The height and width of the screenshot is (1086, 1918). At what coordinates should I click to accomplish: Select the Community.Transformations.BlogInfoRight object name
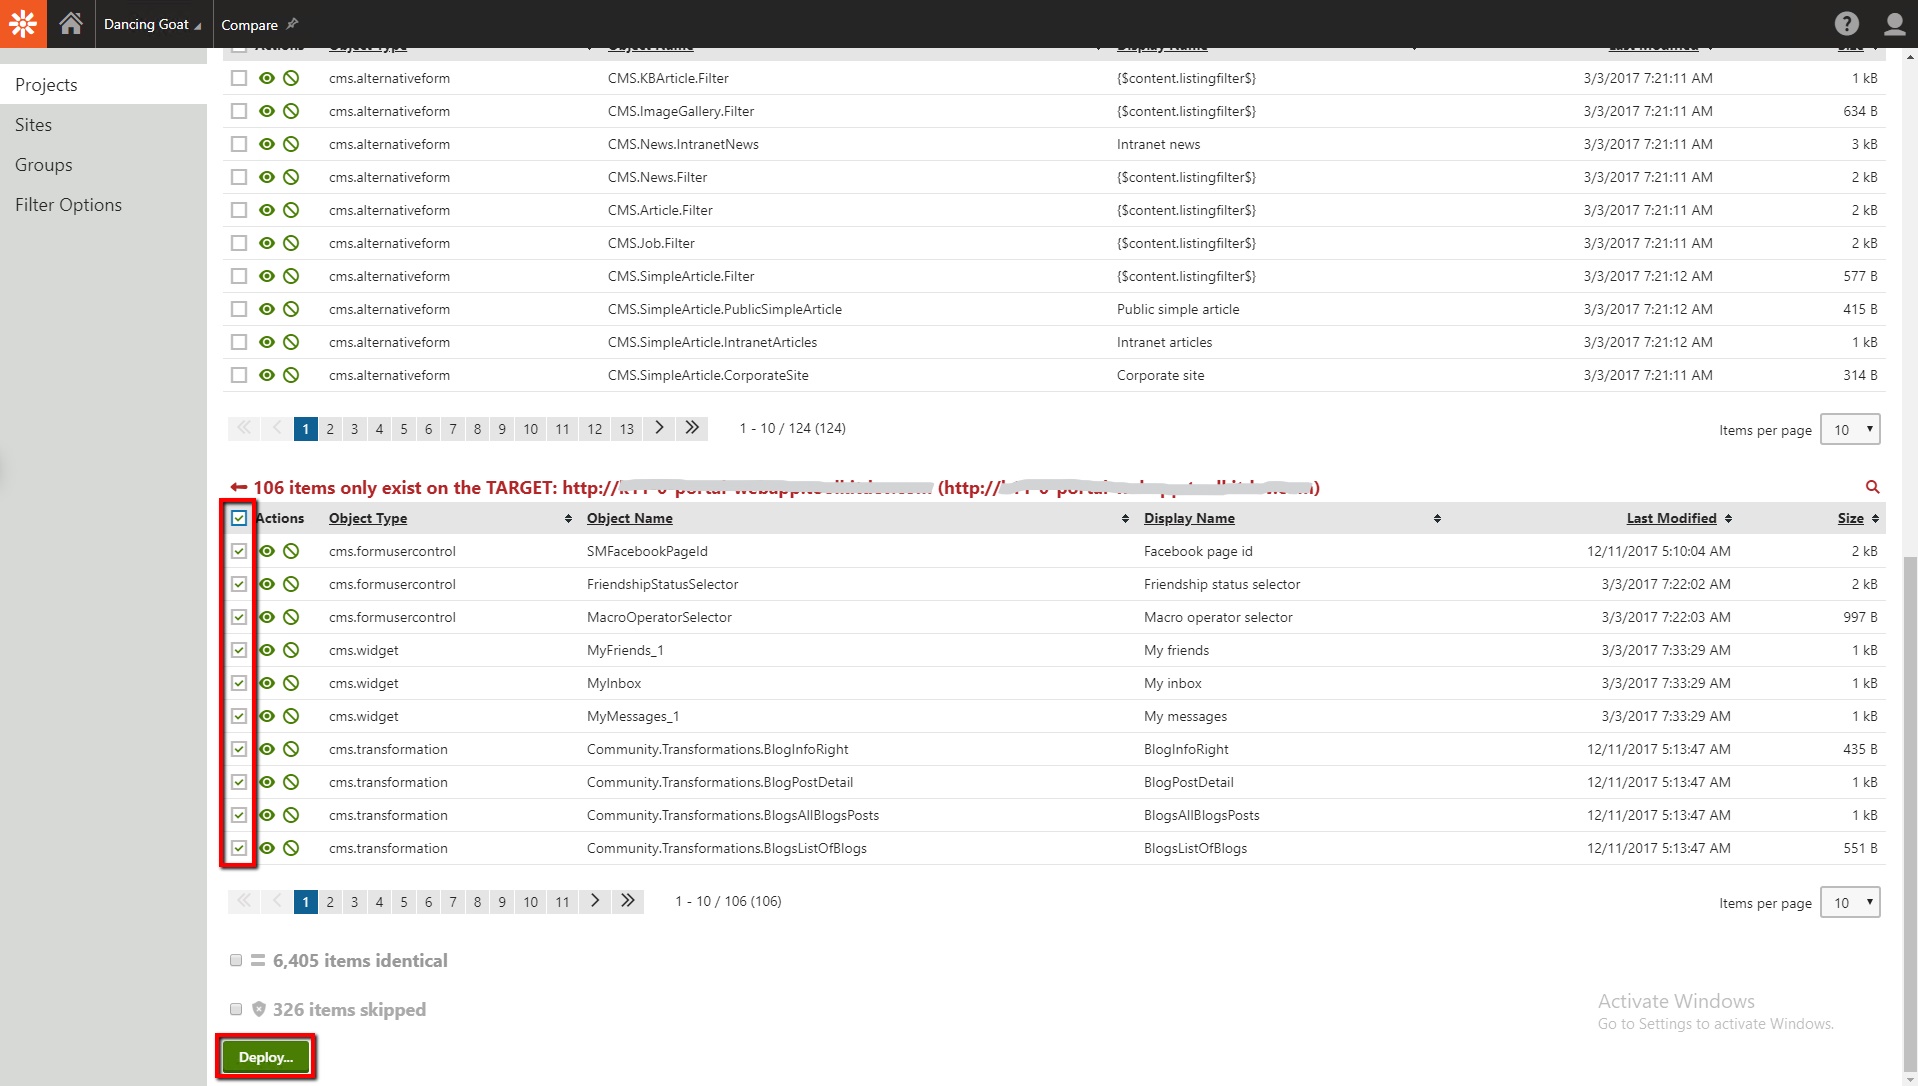coord(717,749)
